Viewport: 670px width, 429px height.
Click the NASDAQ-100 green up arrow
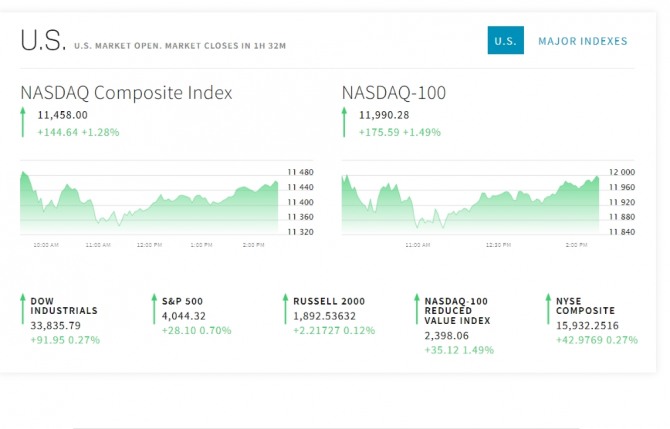point(345,122)
